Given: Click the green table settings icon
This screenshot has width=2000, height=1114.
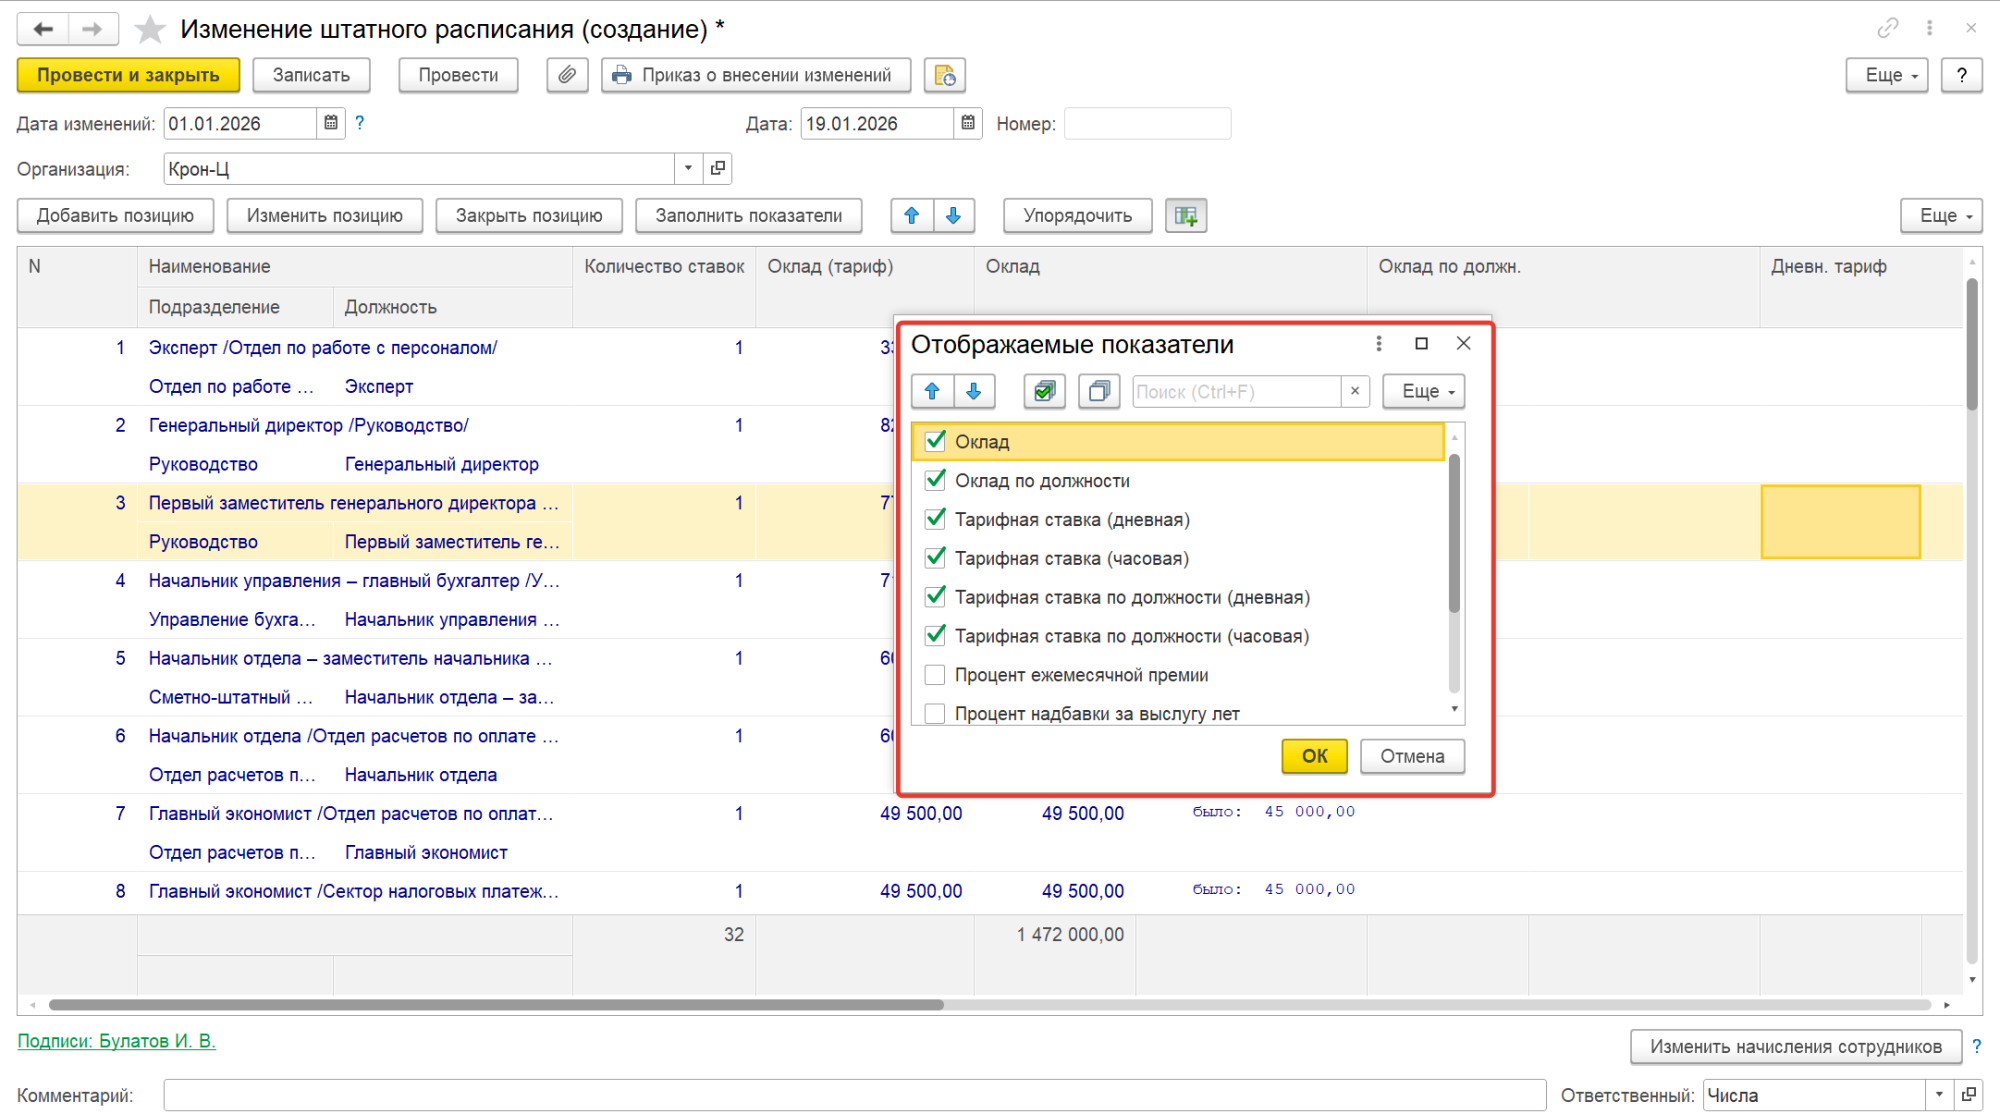Looking at the screenshot, I should (1186, 215).
